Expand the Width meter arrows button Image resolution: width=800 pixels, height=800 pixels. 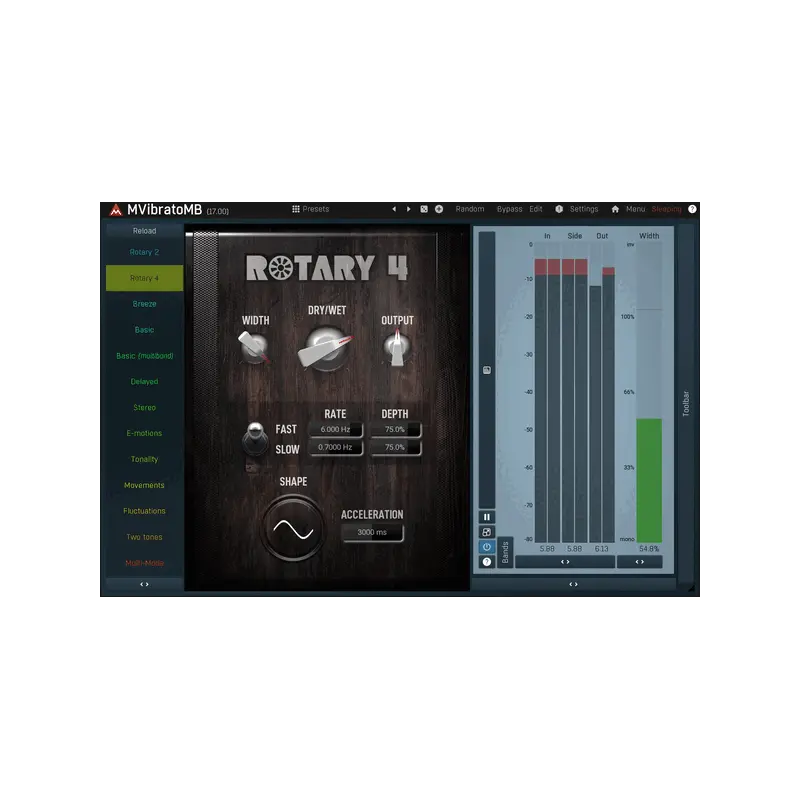[639, 562]
